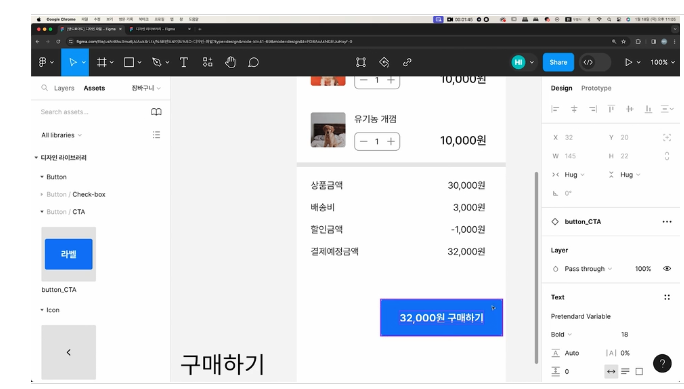
Task: Open the Pass through blend mode dropdown
Action: (588, 269)
